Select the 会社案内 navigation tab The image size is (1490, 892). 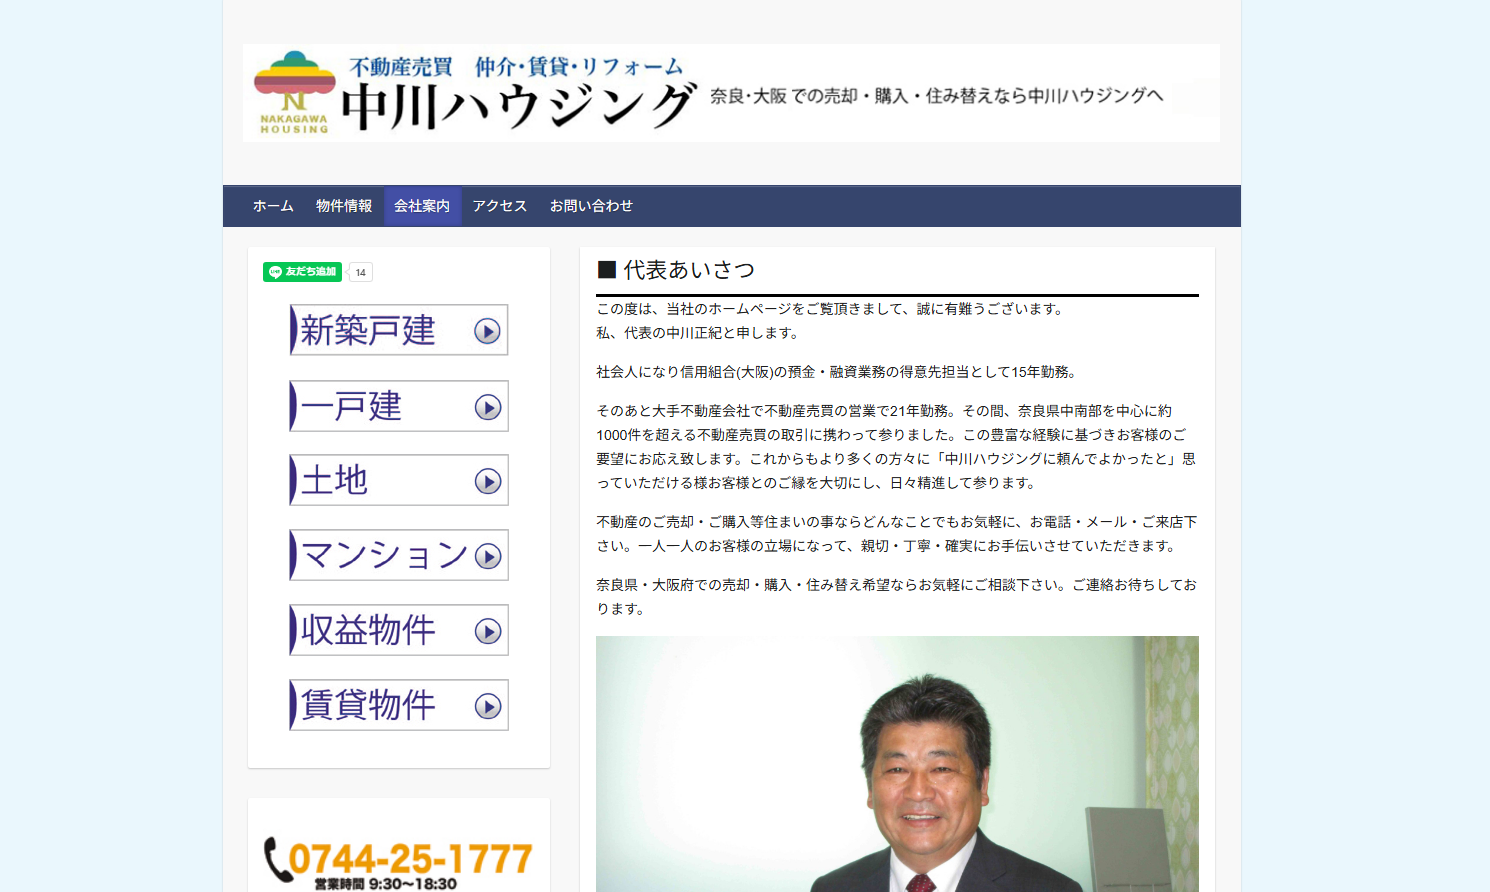pos(422,206)
